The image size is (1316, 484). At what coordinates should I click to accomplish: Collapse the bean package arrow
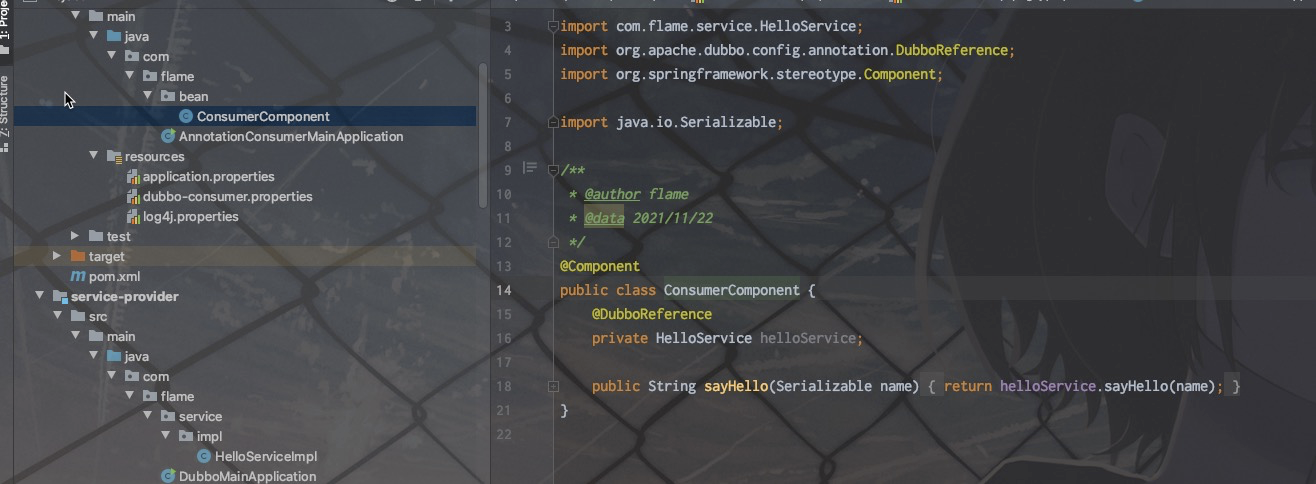pyautogui.click(x=148, y=96)
